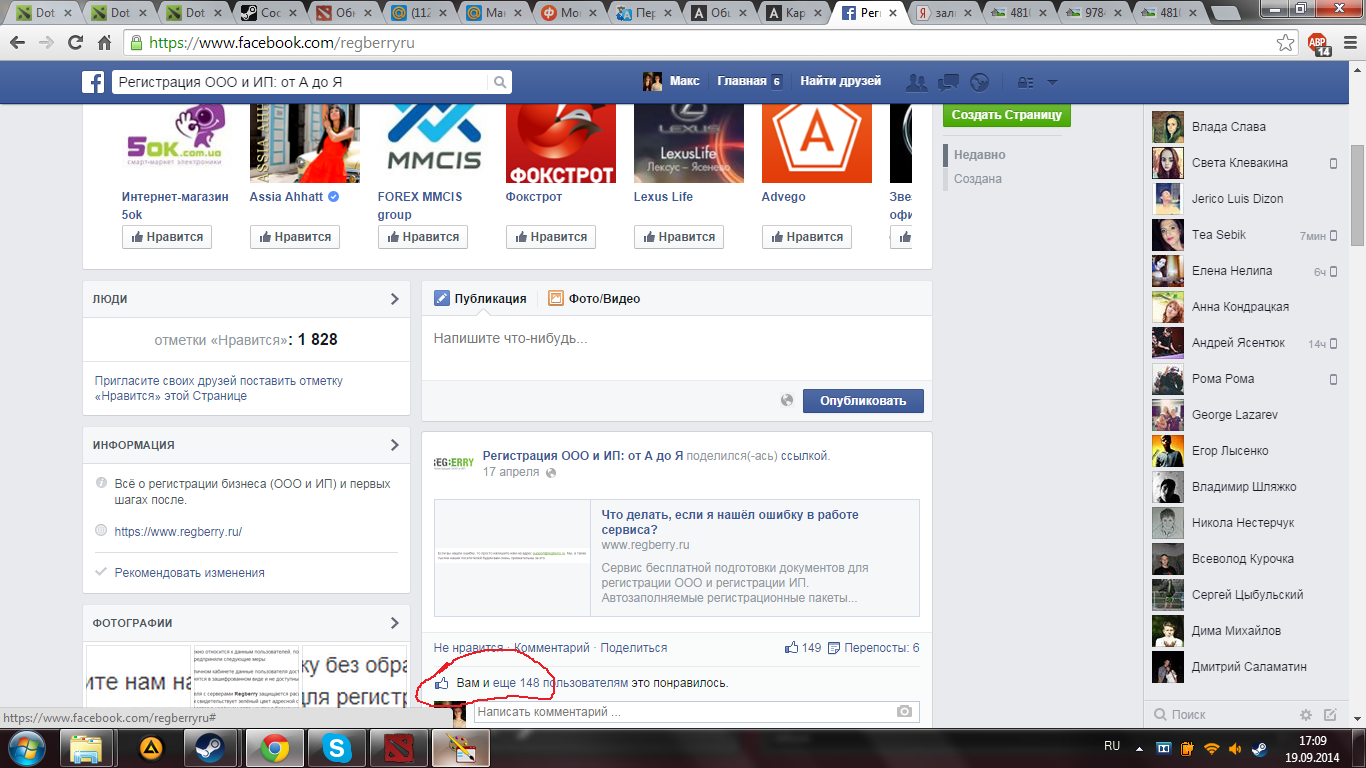Image resolution: width=1366 pixels, height=768 pixels.
Task: Switch to the Steam browser tab
Action: 268,14
